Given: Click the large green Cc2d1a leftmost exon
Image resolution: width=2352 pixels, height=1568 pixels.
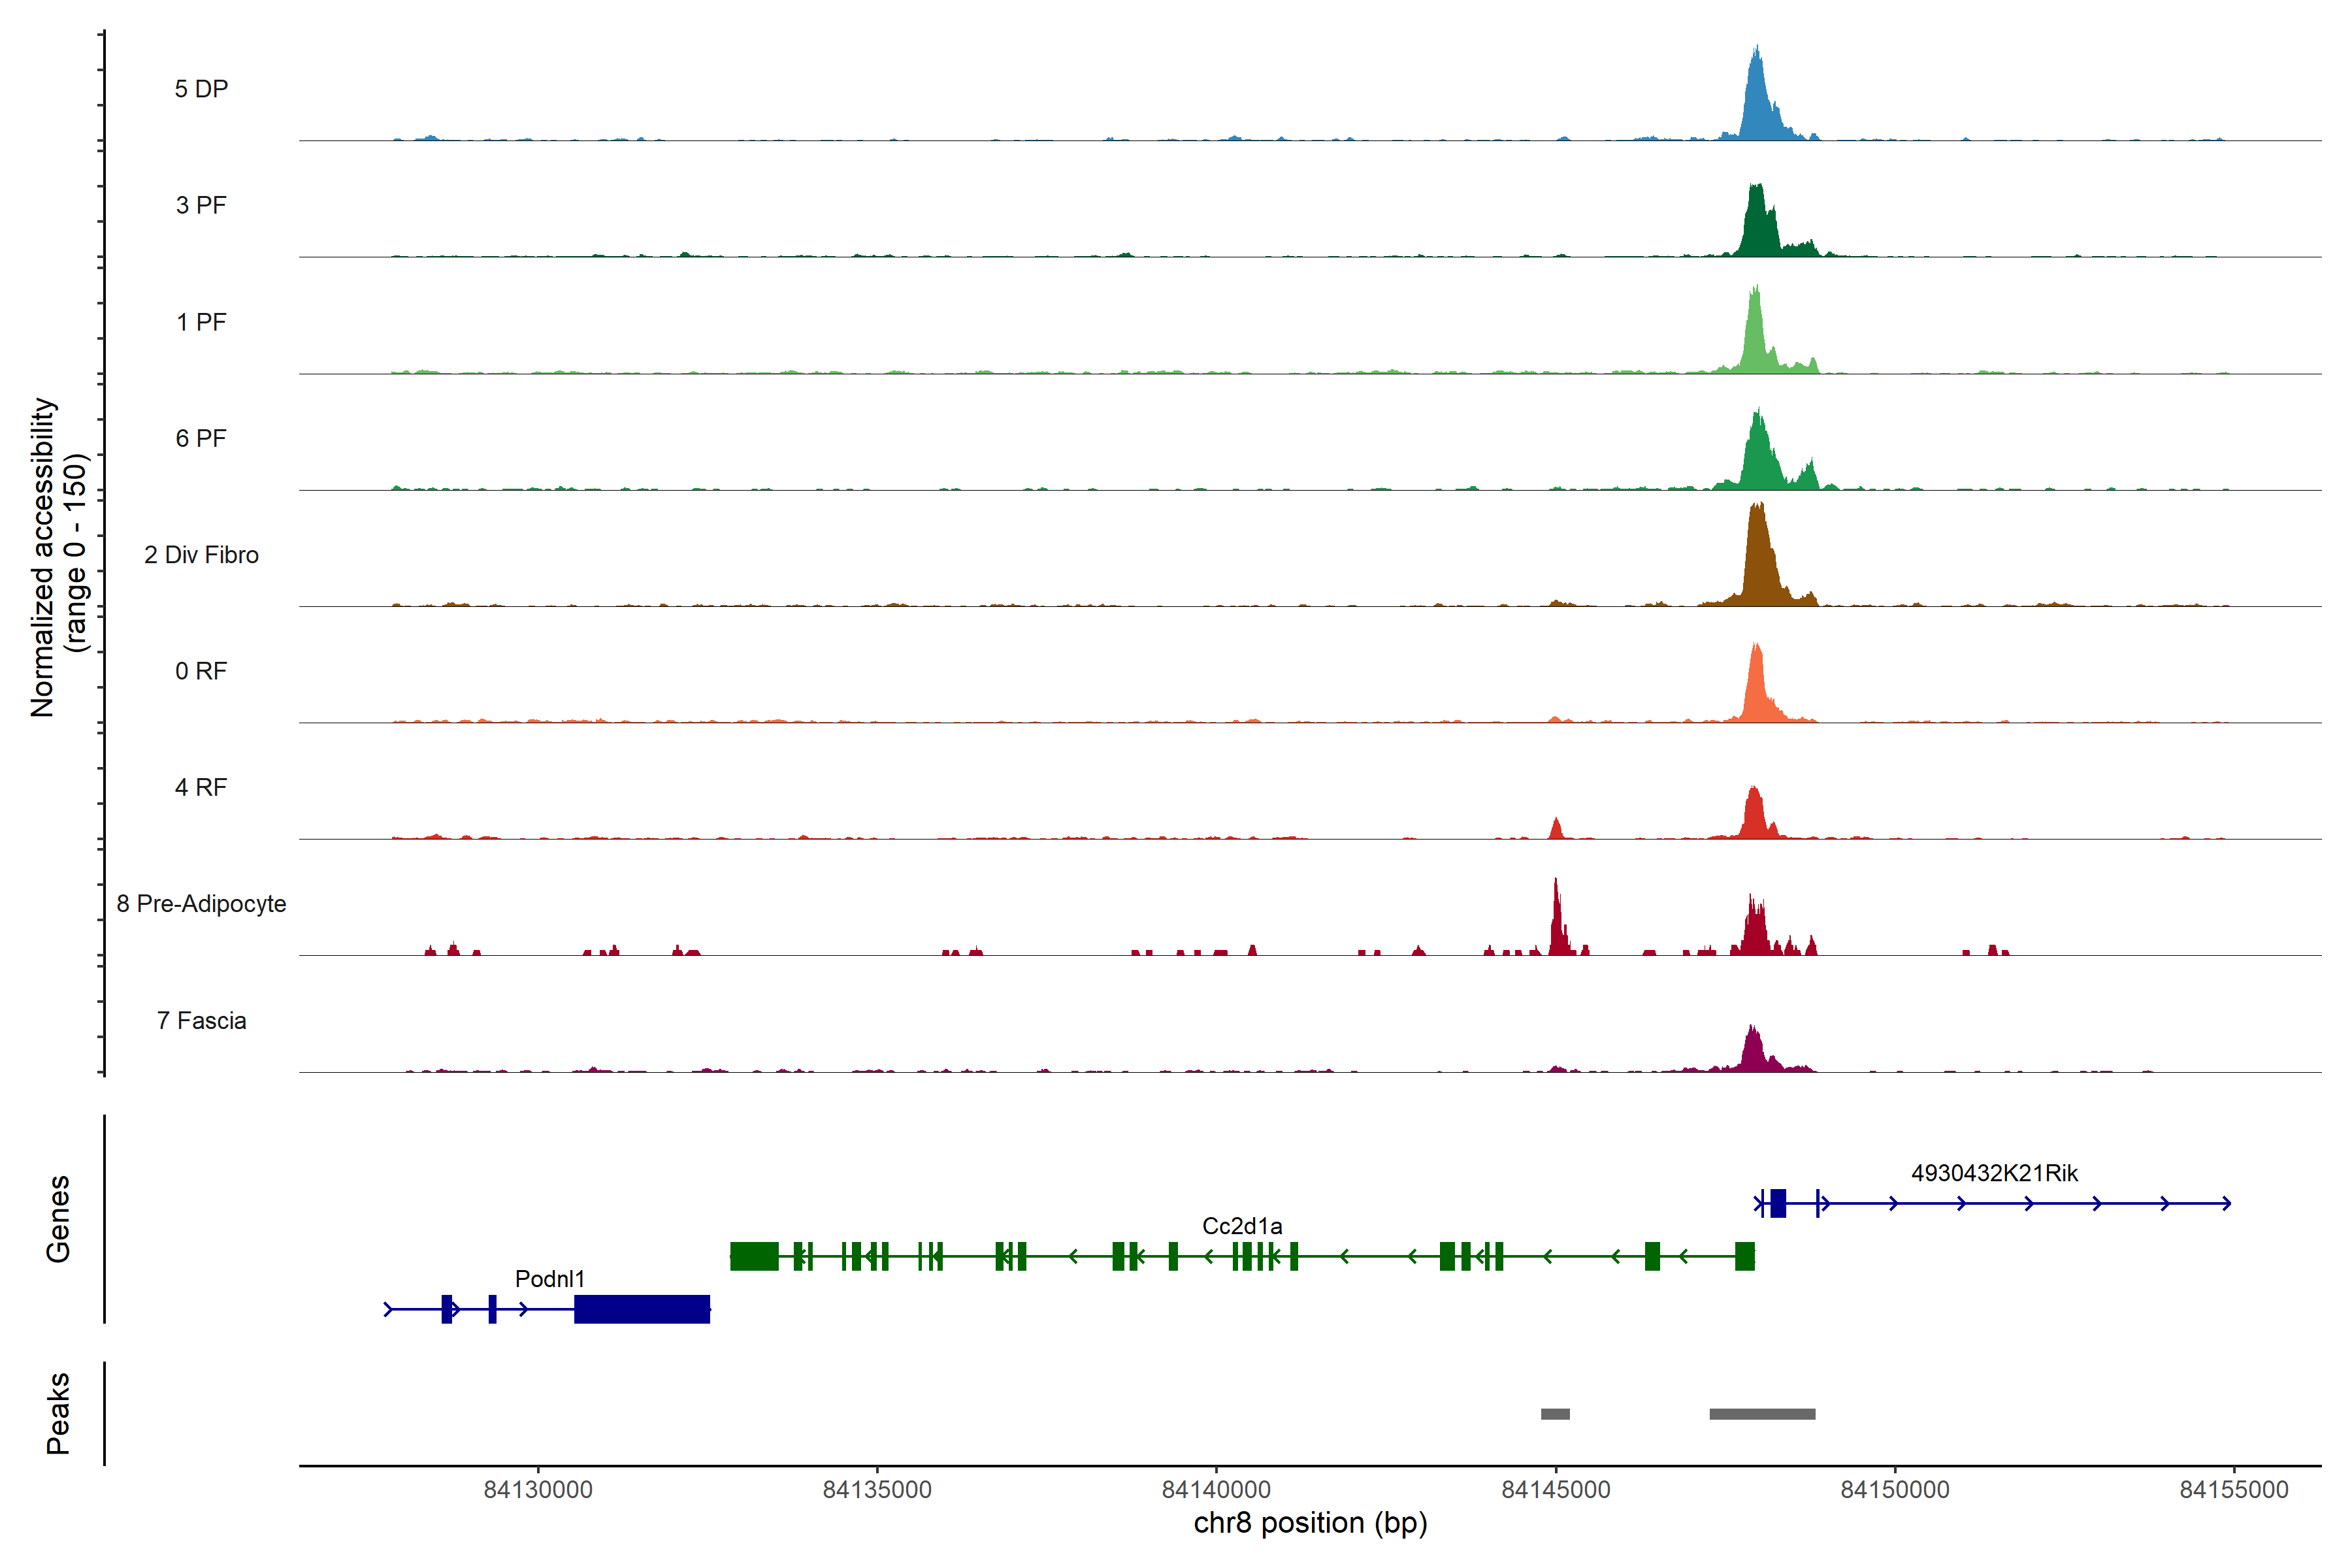Looking at the screenshot, I should tap(754, 1256).
